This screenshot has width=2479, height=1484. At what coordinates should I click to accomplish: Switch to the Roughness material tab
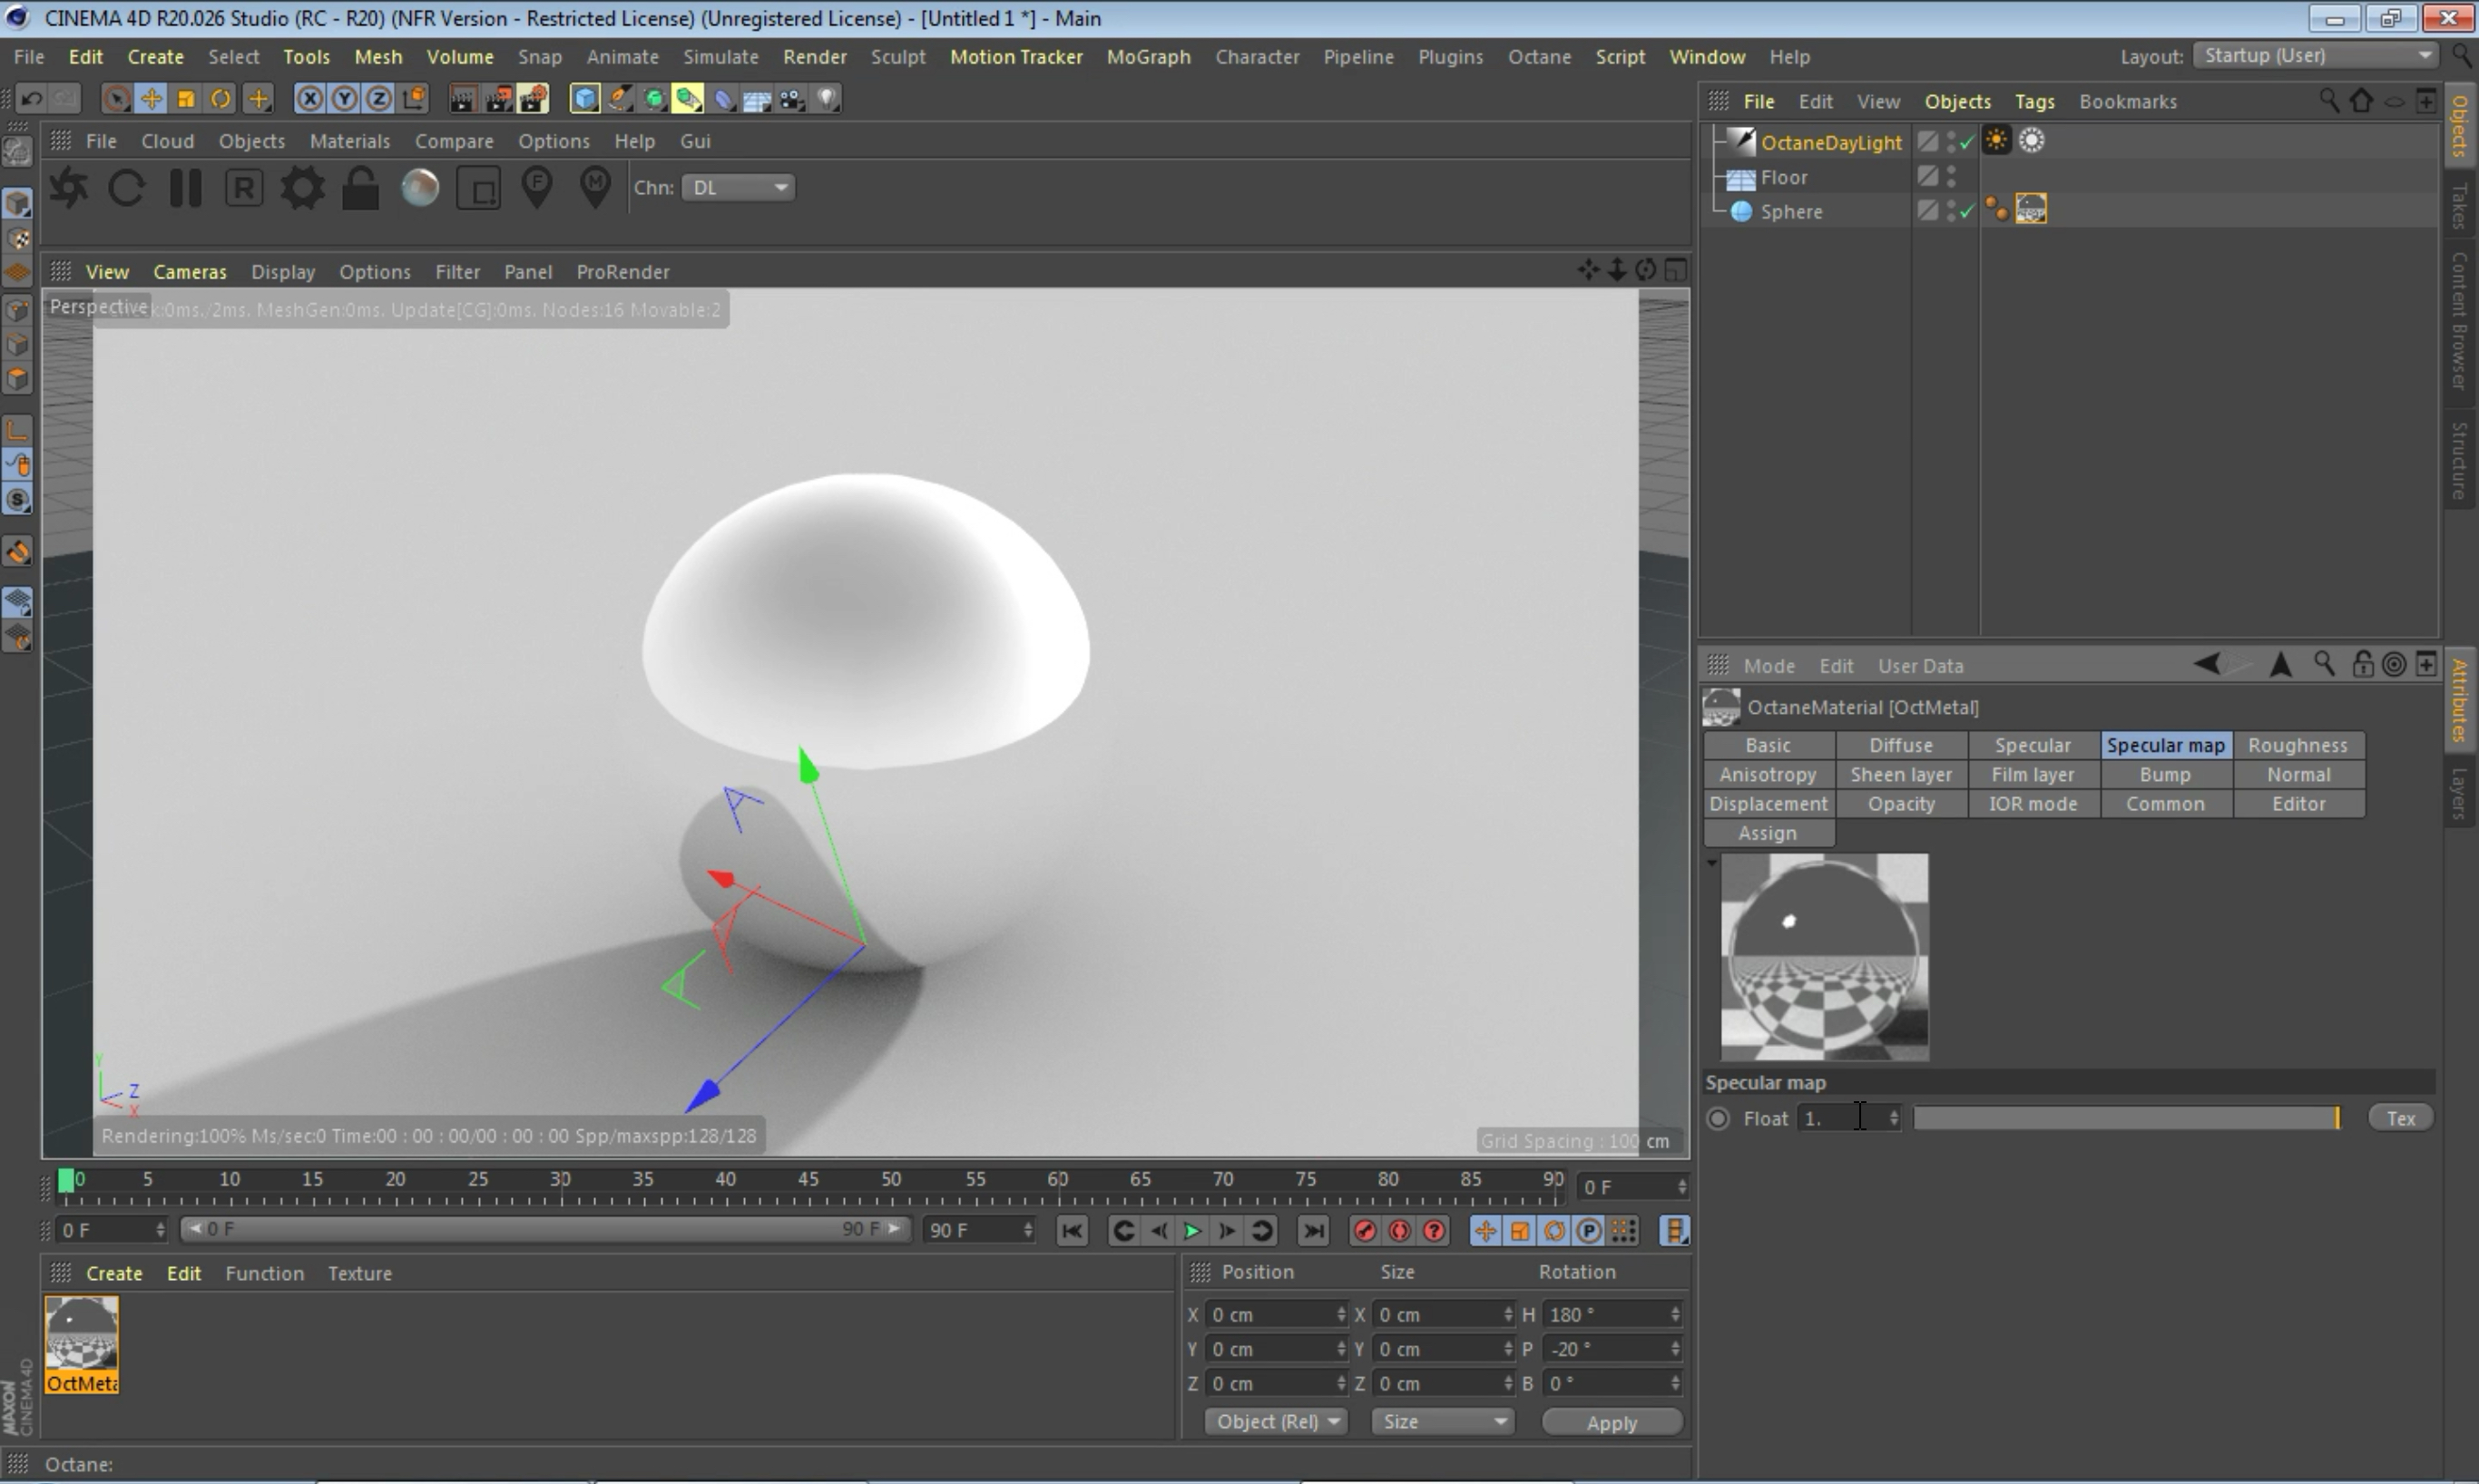point(2297,746)
